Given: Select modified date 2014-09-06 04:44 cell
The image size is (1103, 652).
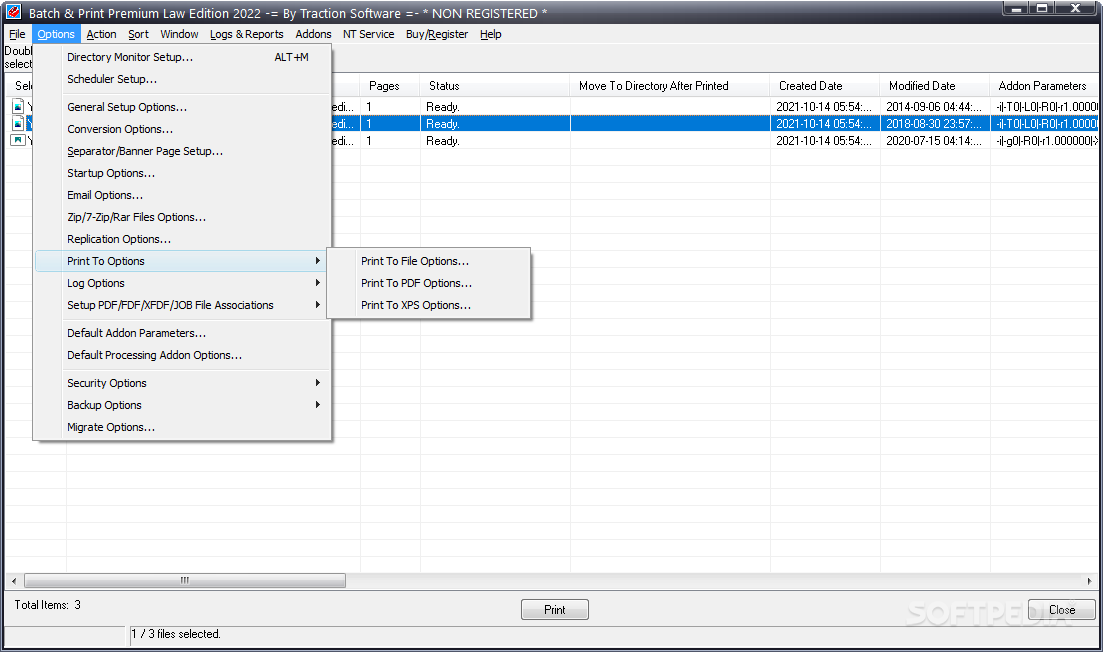Looking at the screenshot, I should click(935, 107).
